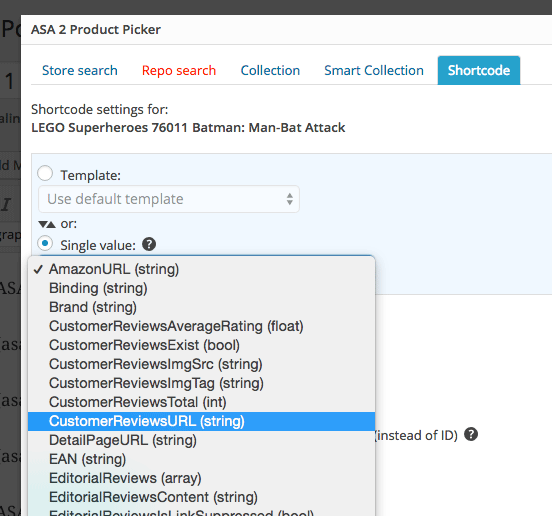The height and width of the screenshot is (516, 552).
Task: Click the ASA 2 Product Picker title
Action: [96, 30]
